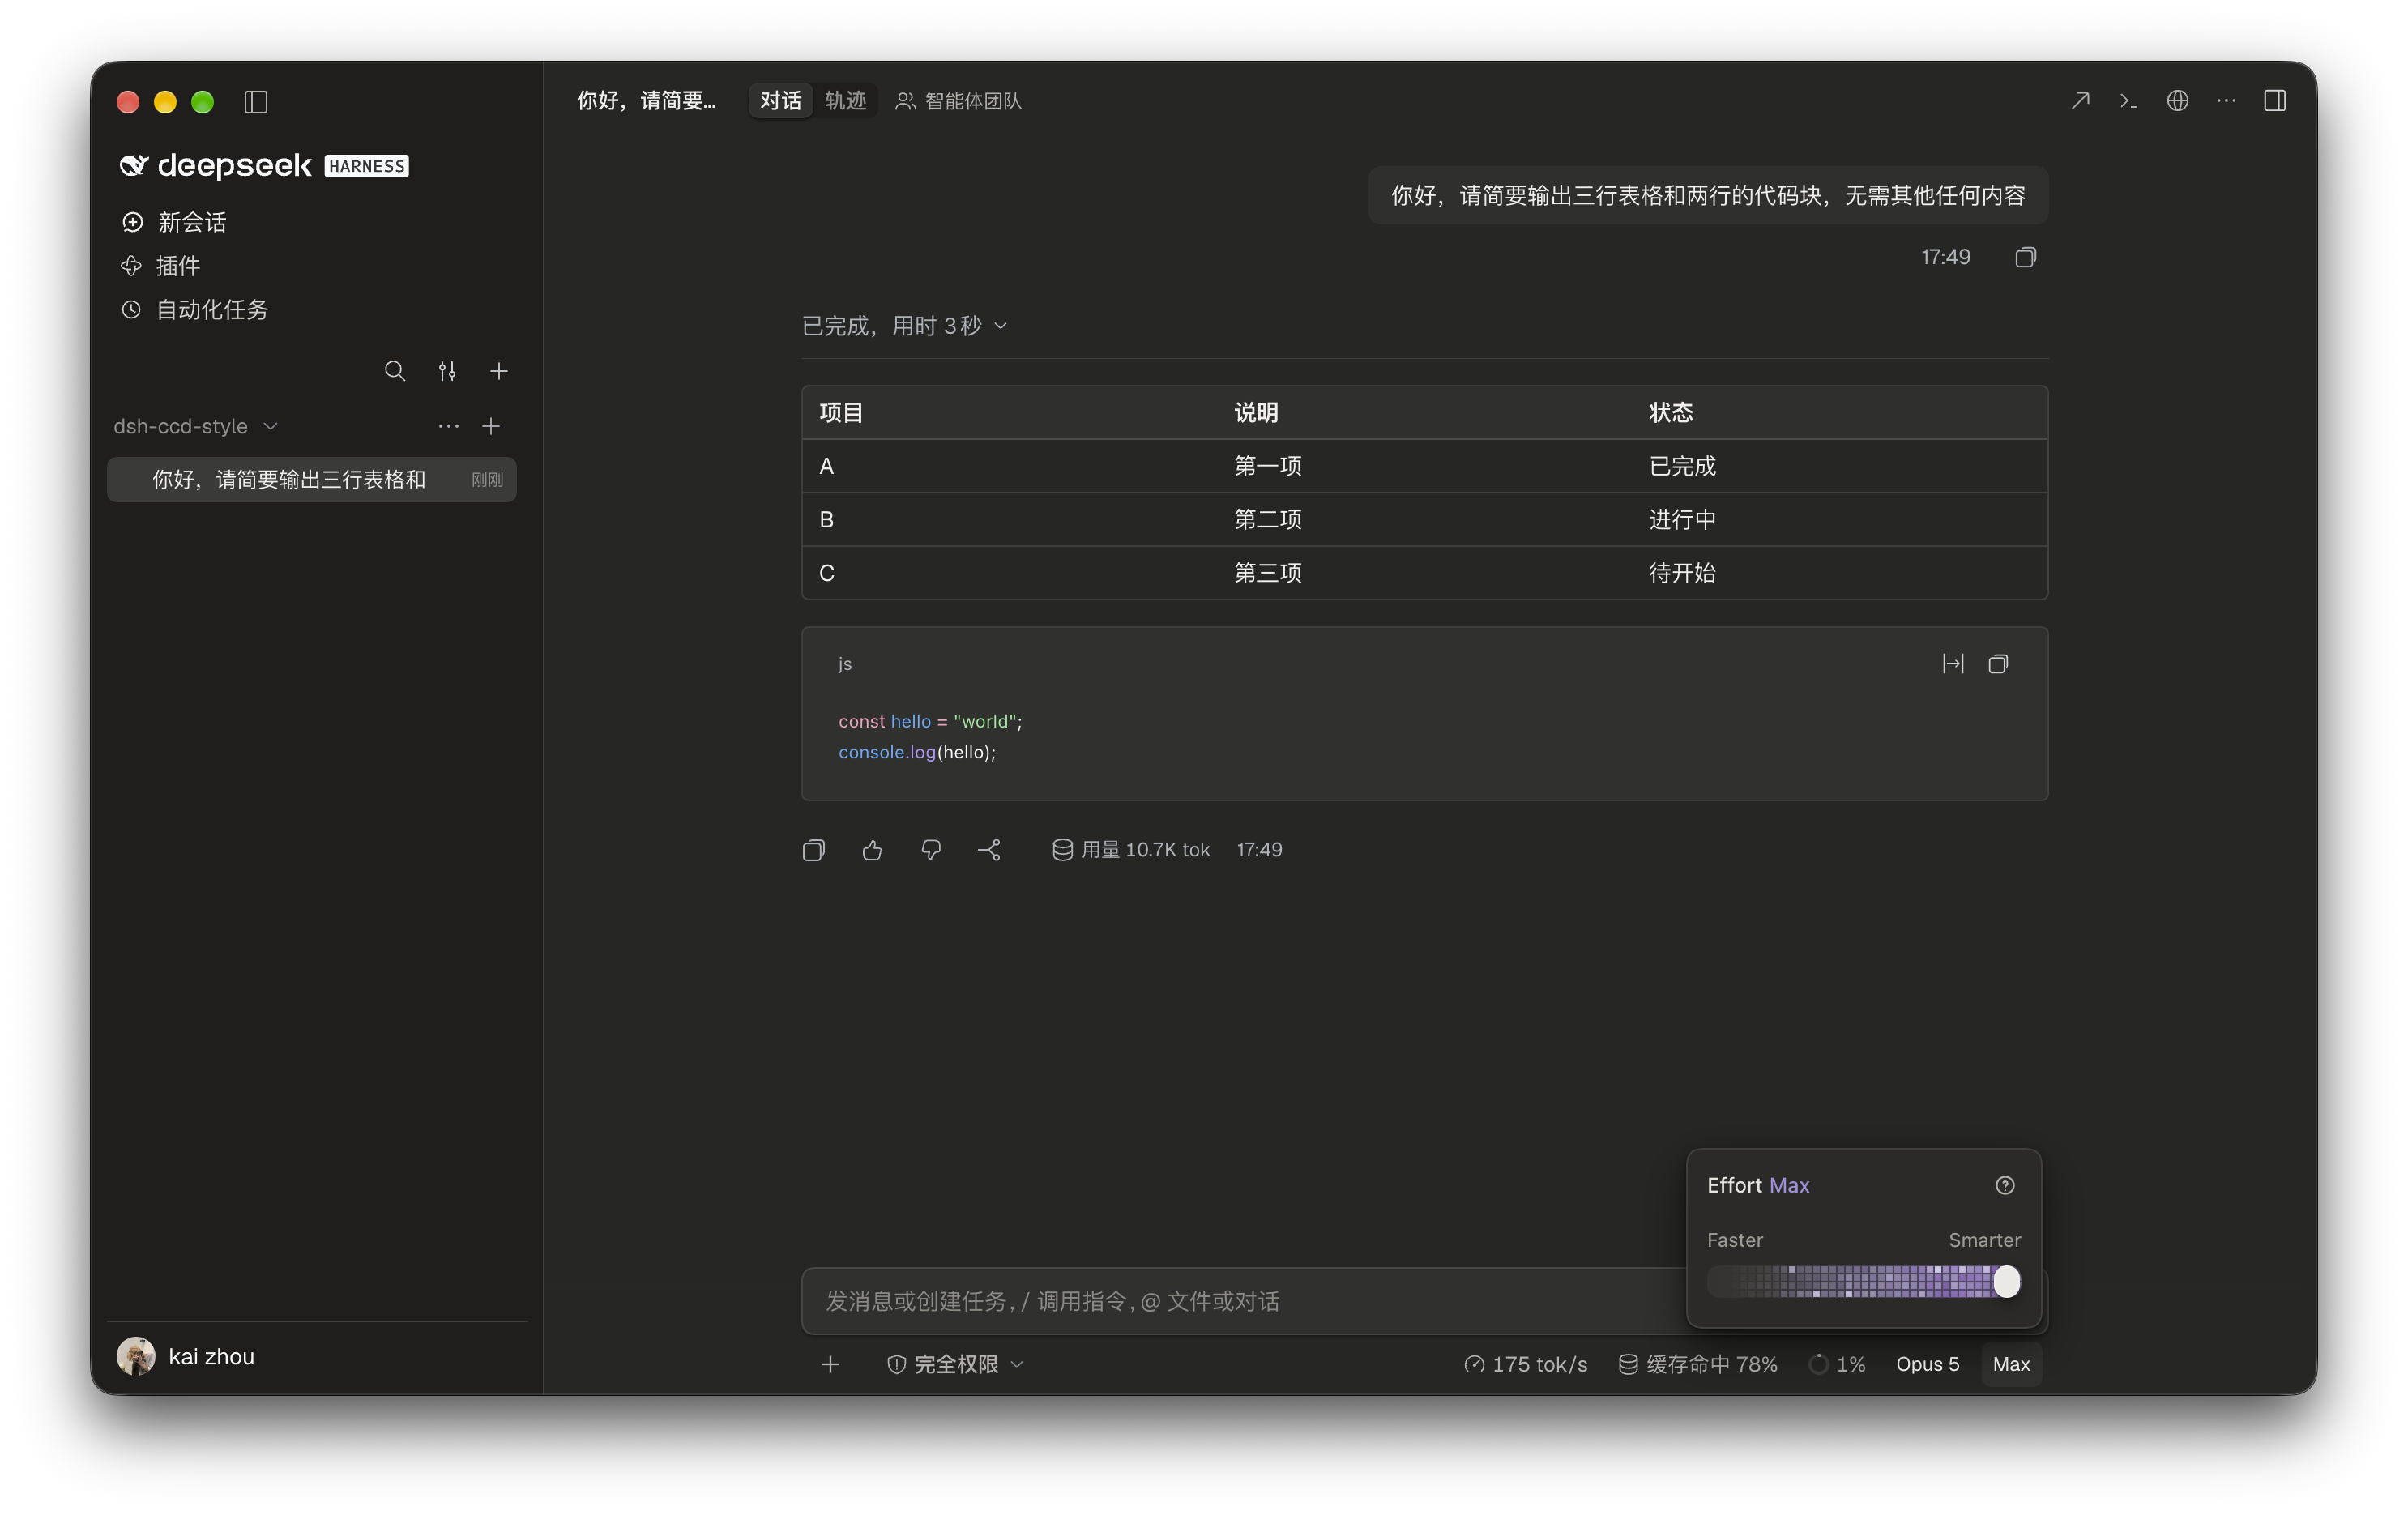Give the response a thumbs up
Screen dimensions: 2408x1515
(872, 850)
